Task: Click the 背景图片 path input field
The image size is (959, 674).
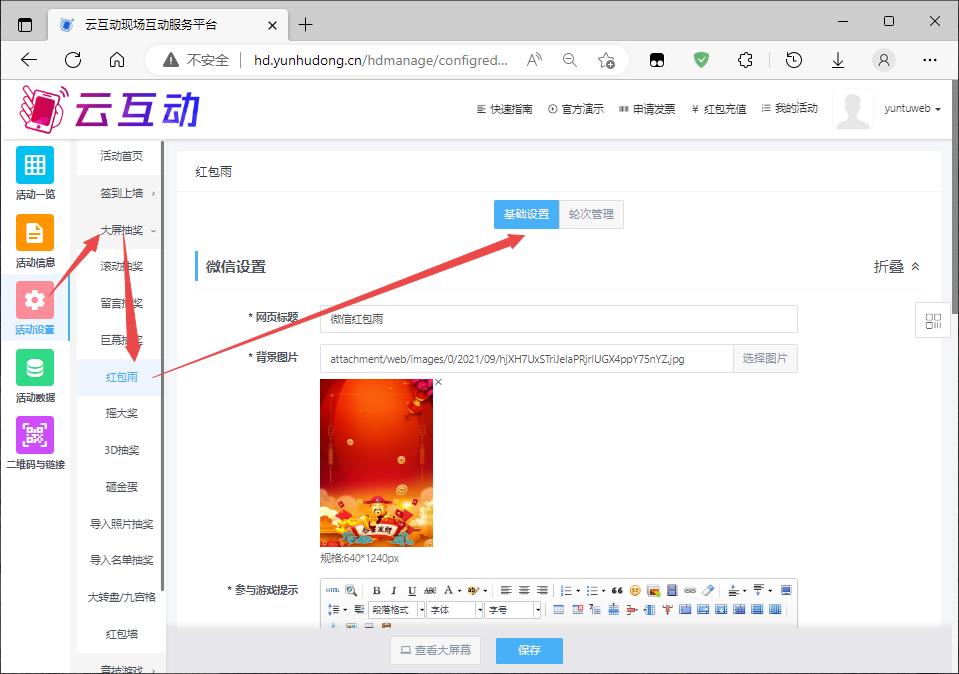Action: pos(527,358)
